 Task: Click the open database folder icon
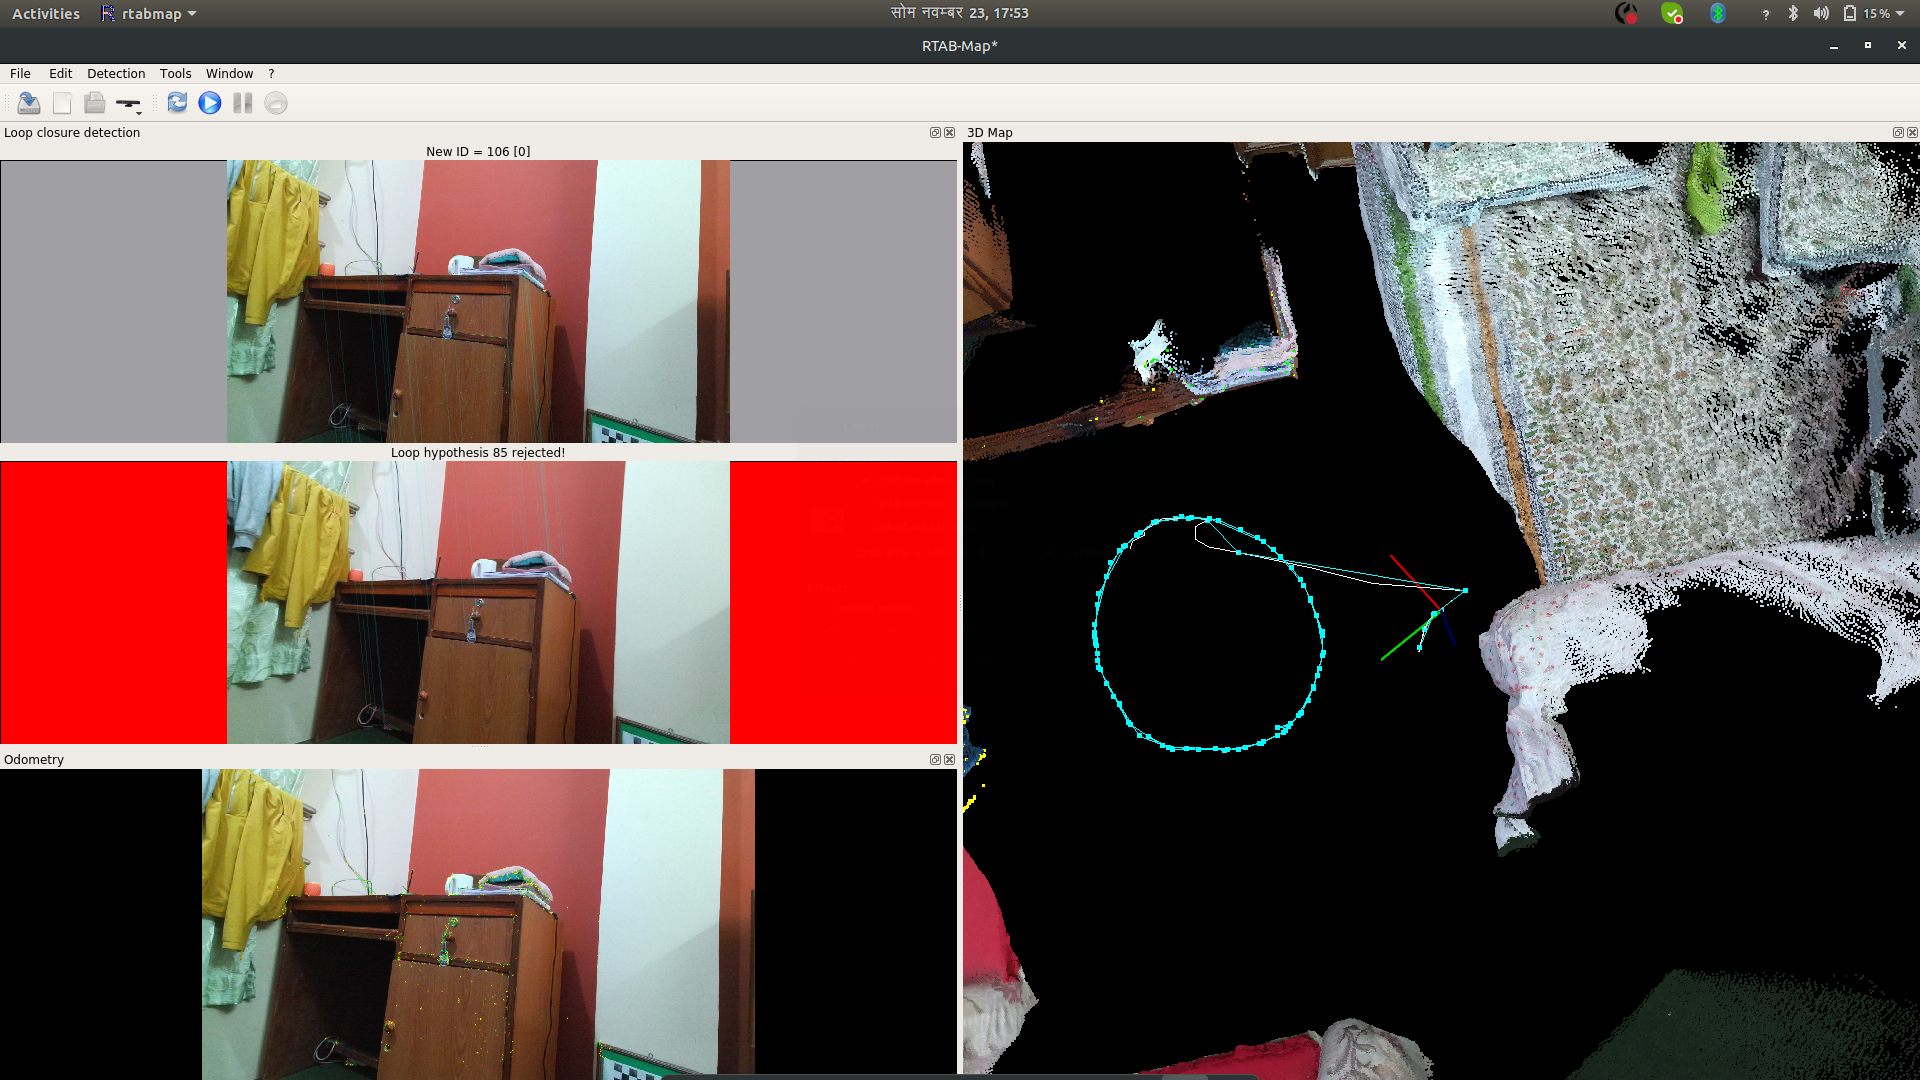pyautogui.click(x=95, y=103)
